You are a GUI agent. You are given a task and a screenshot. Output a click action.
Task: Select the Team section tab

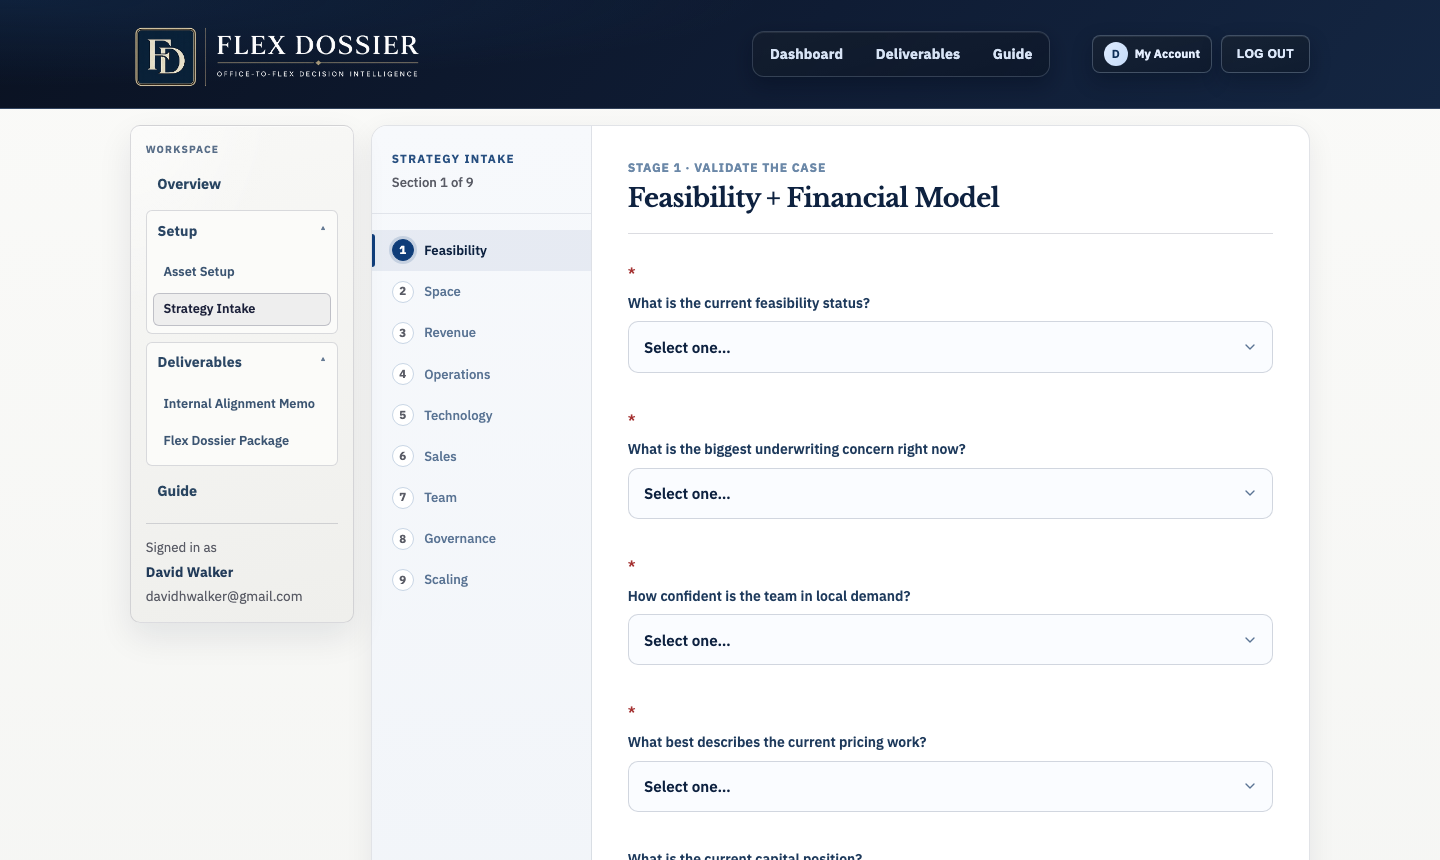tap(482, 497)
